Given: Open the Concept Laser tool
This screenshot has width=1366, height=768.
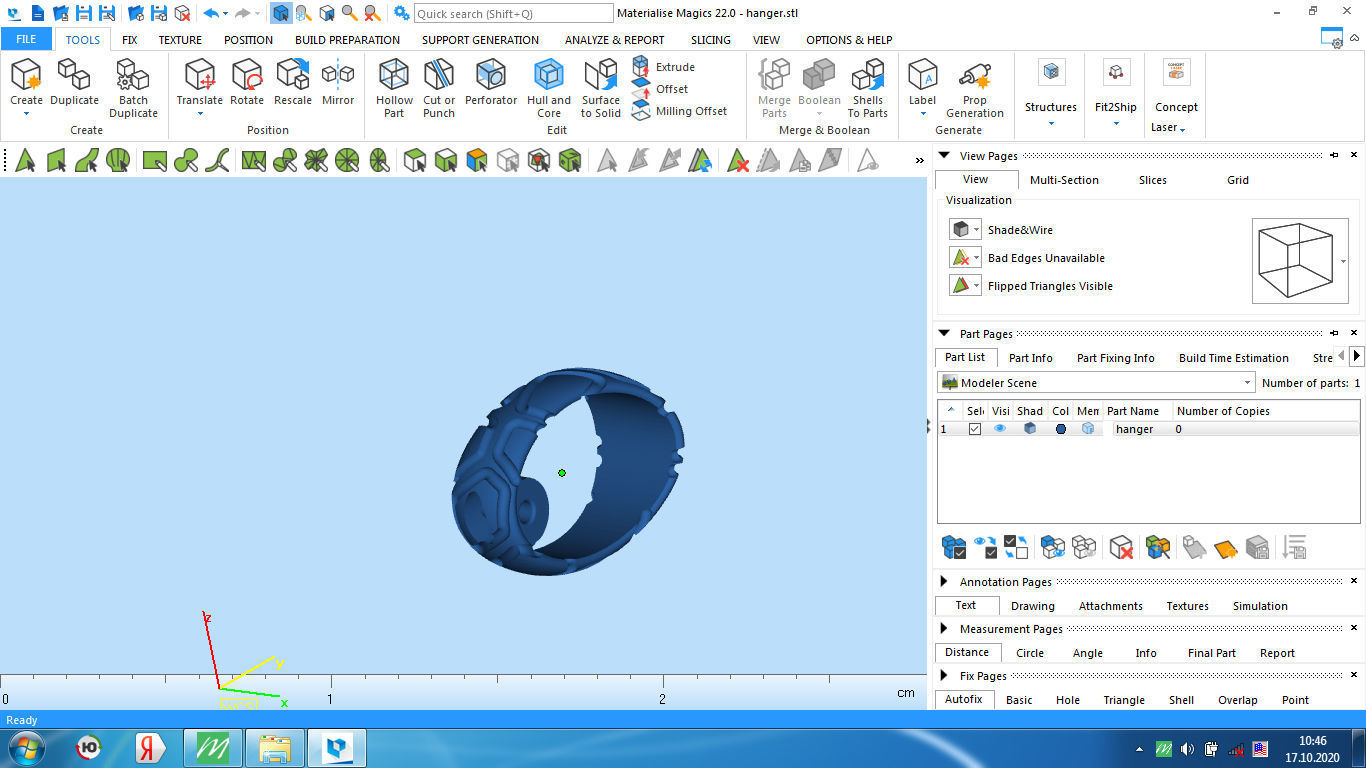Looking at the screenshot, I should [1176, 95].
